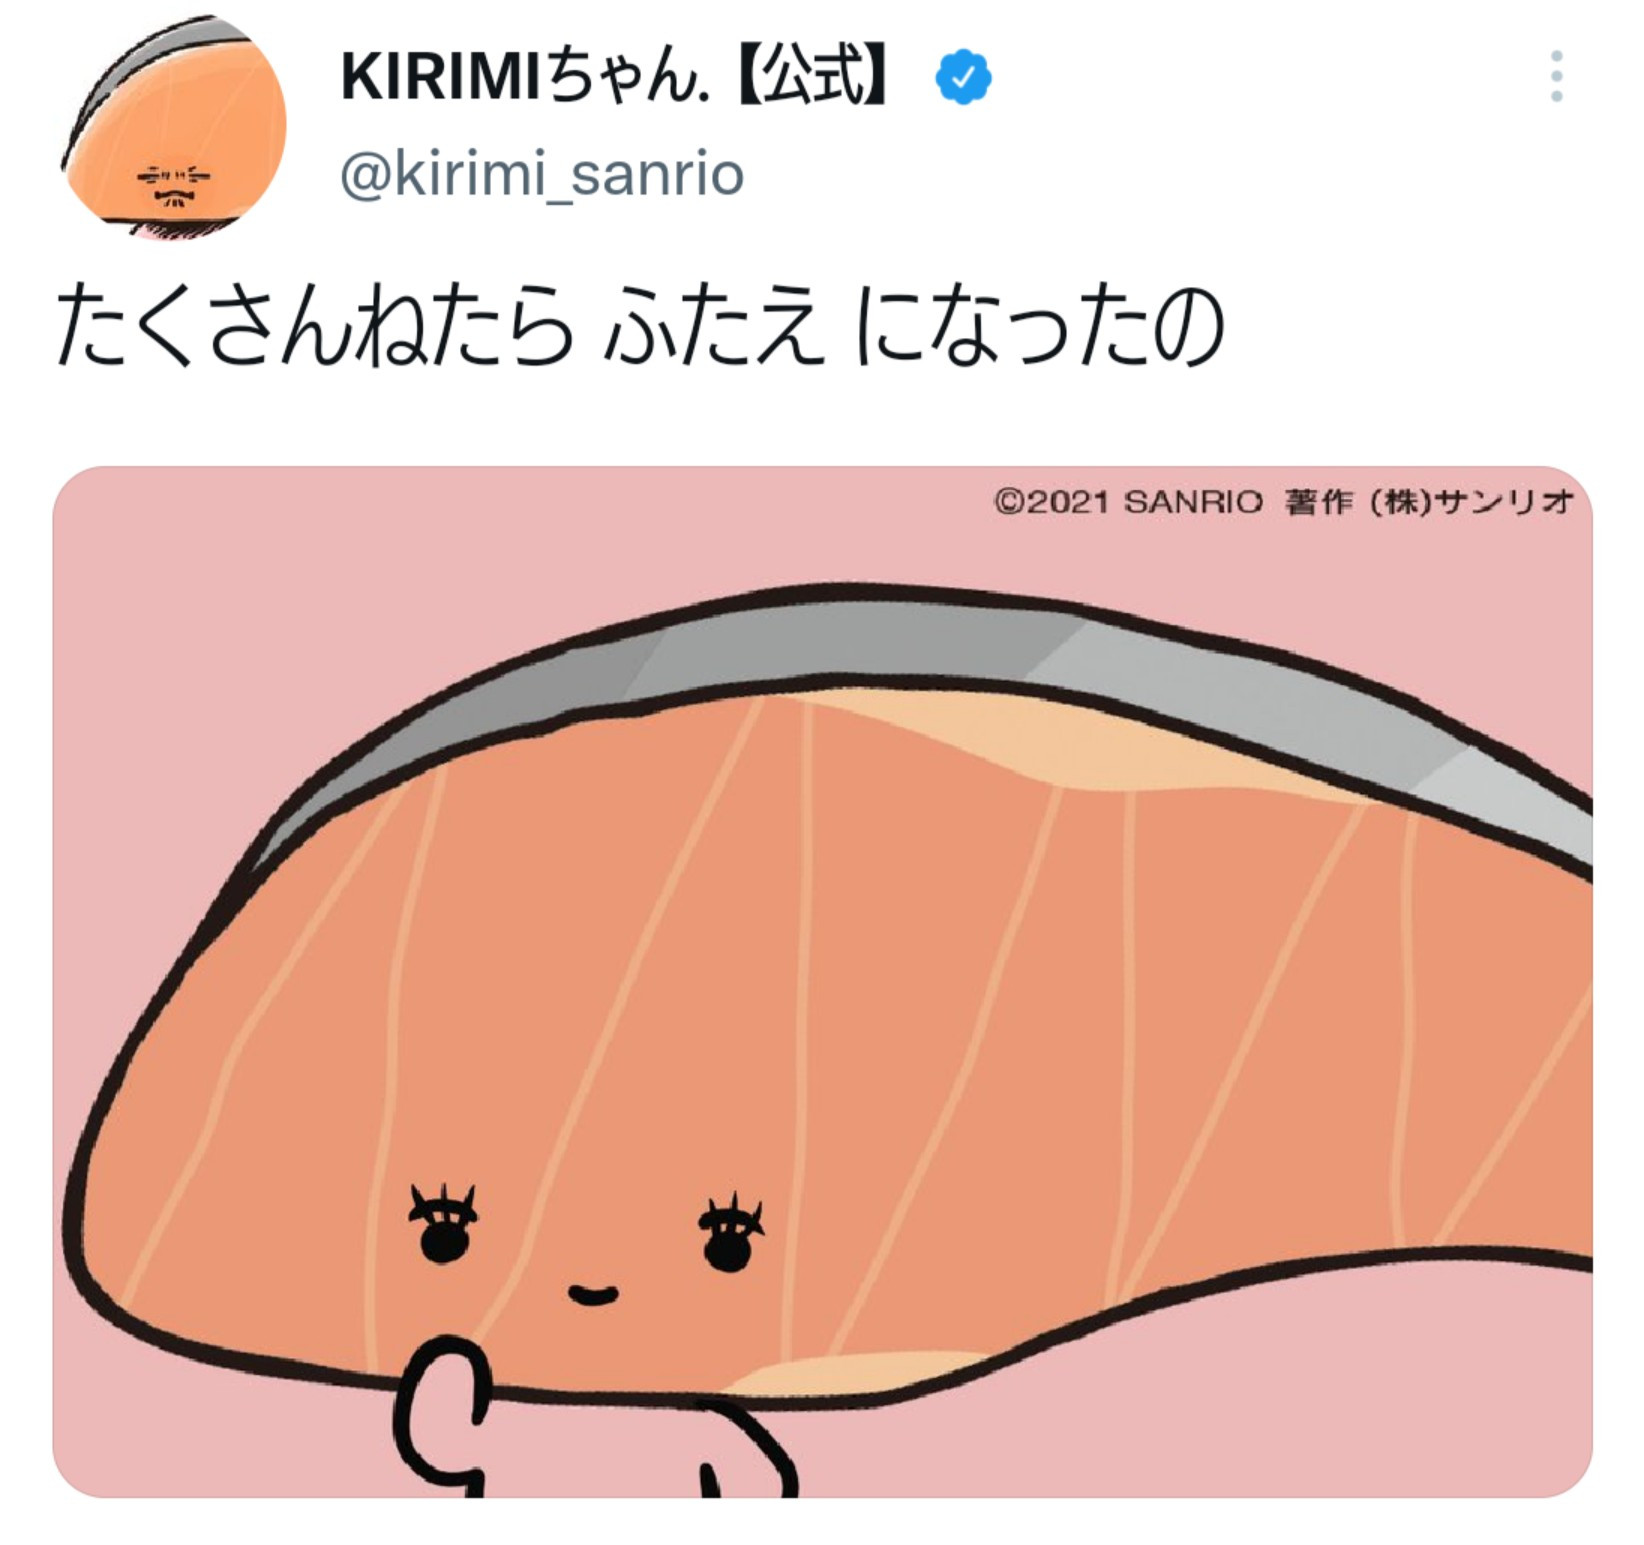Screen dimensions: 1644x1545
Task: Click the character's raised hand
Action: [x=445, y=1420]
